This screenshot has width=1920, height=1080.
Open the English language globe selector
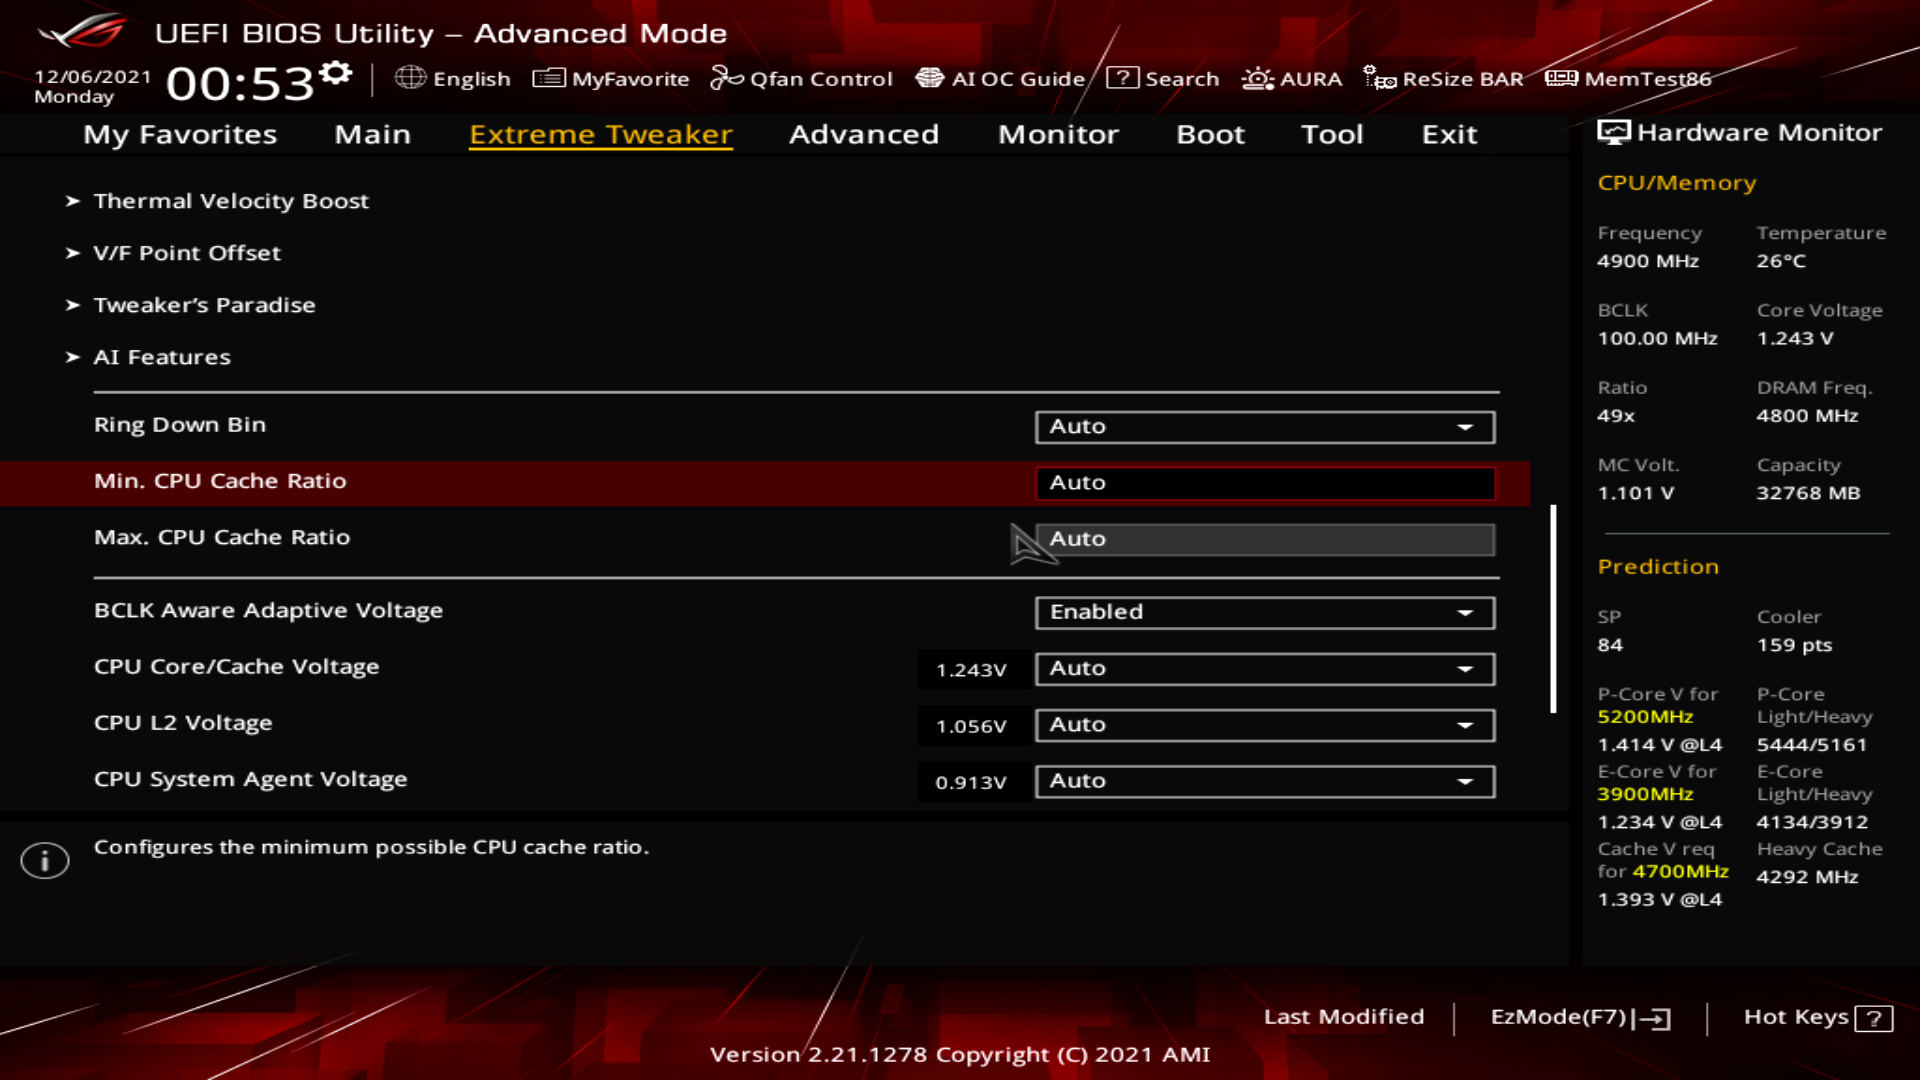coord(410,78)
